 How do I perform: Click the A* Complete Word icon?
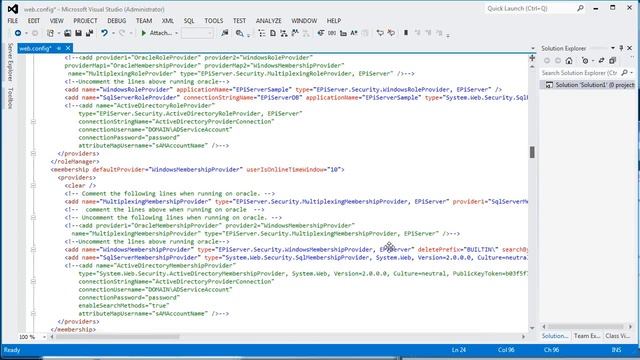click(354, 33)
